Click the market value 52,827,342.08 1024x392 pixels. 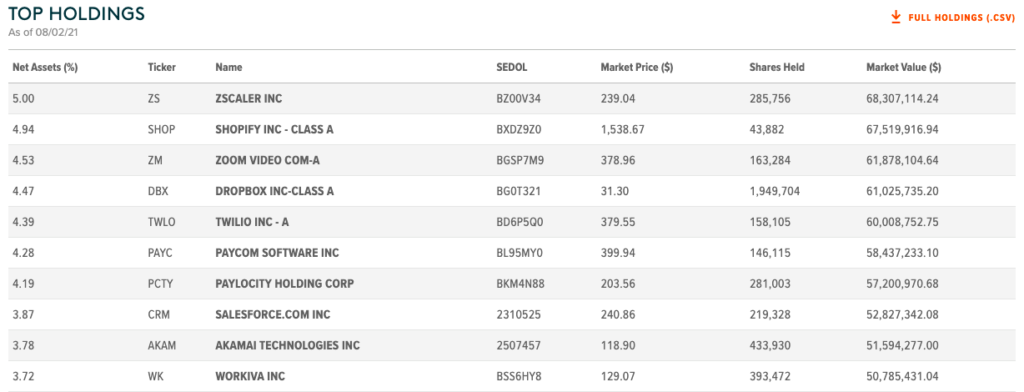903,315
